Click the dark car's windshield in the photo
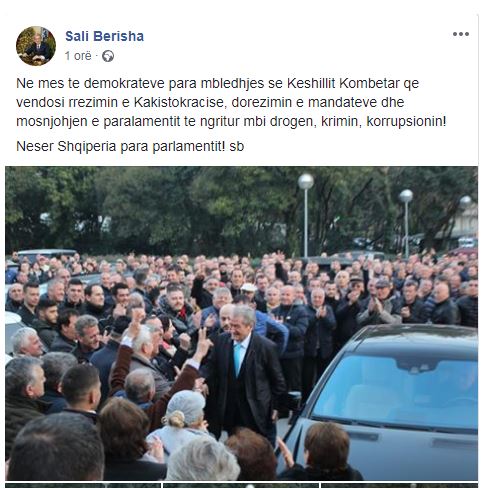This screenshot has height=490, width=487. 397,392
